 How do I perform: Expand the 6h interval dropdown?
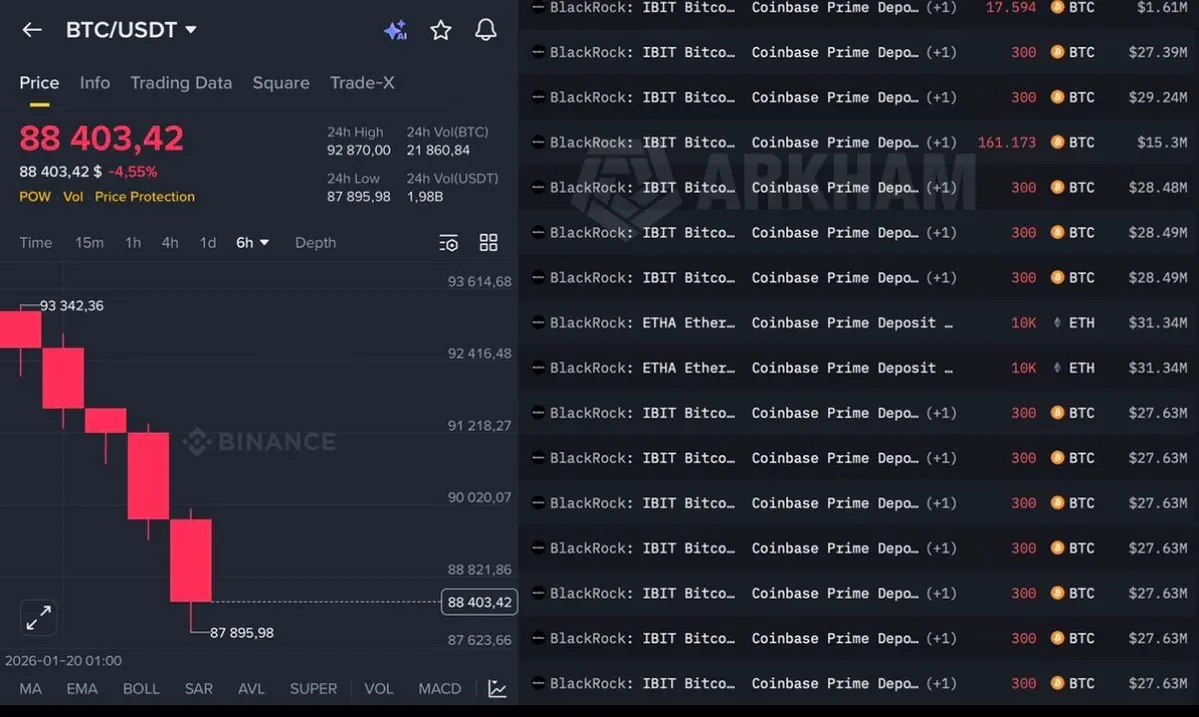pos(252,242)
